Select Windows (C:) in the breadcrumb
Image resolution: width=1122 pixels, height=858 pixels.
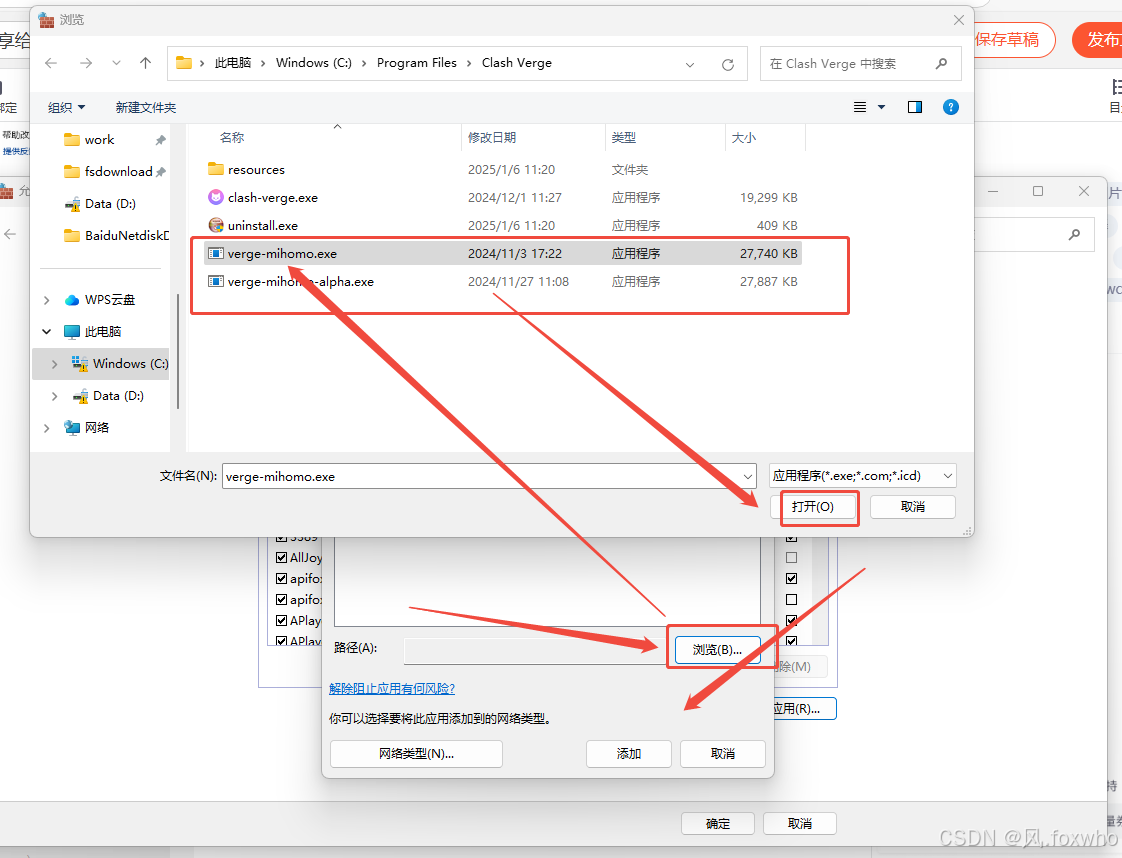313,63
